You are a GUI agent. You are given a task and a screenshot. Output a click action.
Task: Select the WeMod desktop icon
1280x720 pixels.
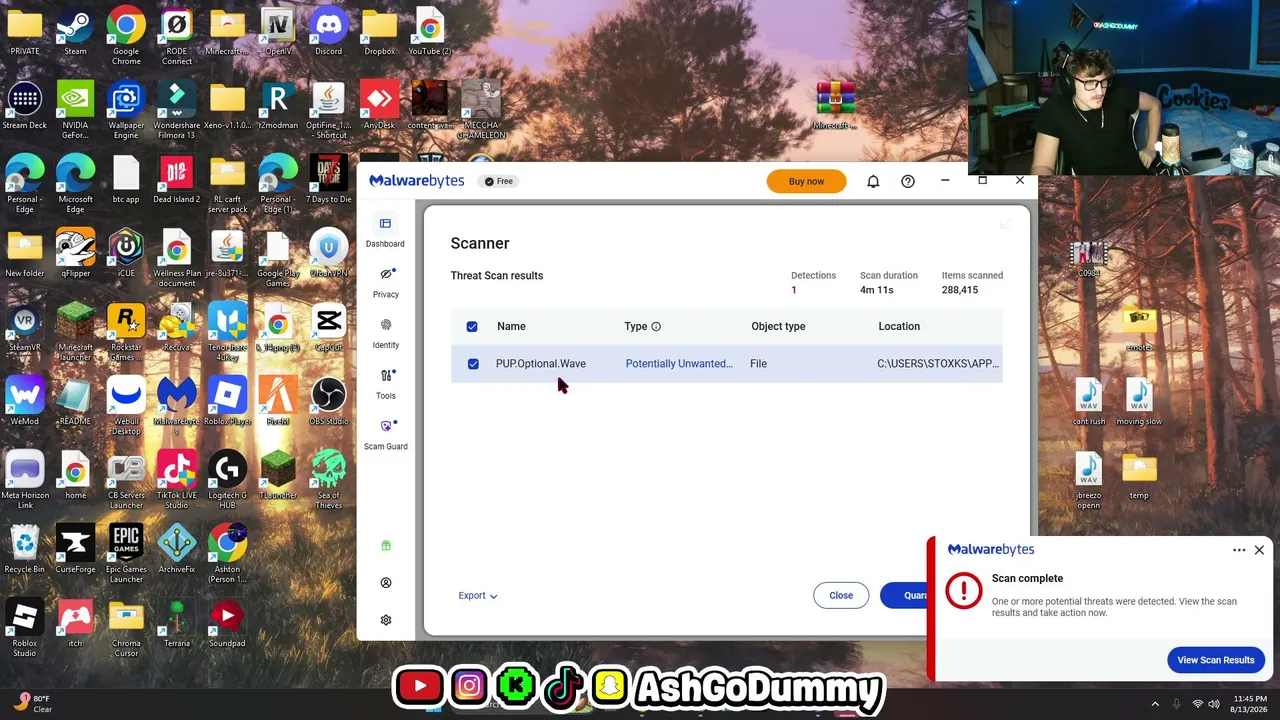[25, 401]
